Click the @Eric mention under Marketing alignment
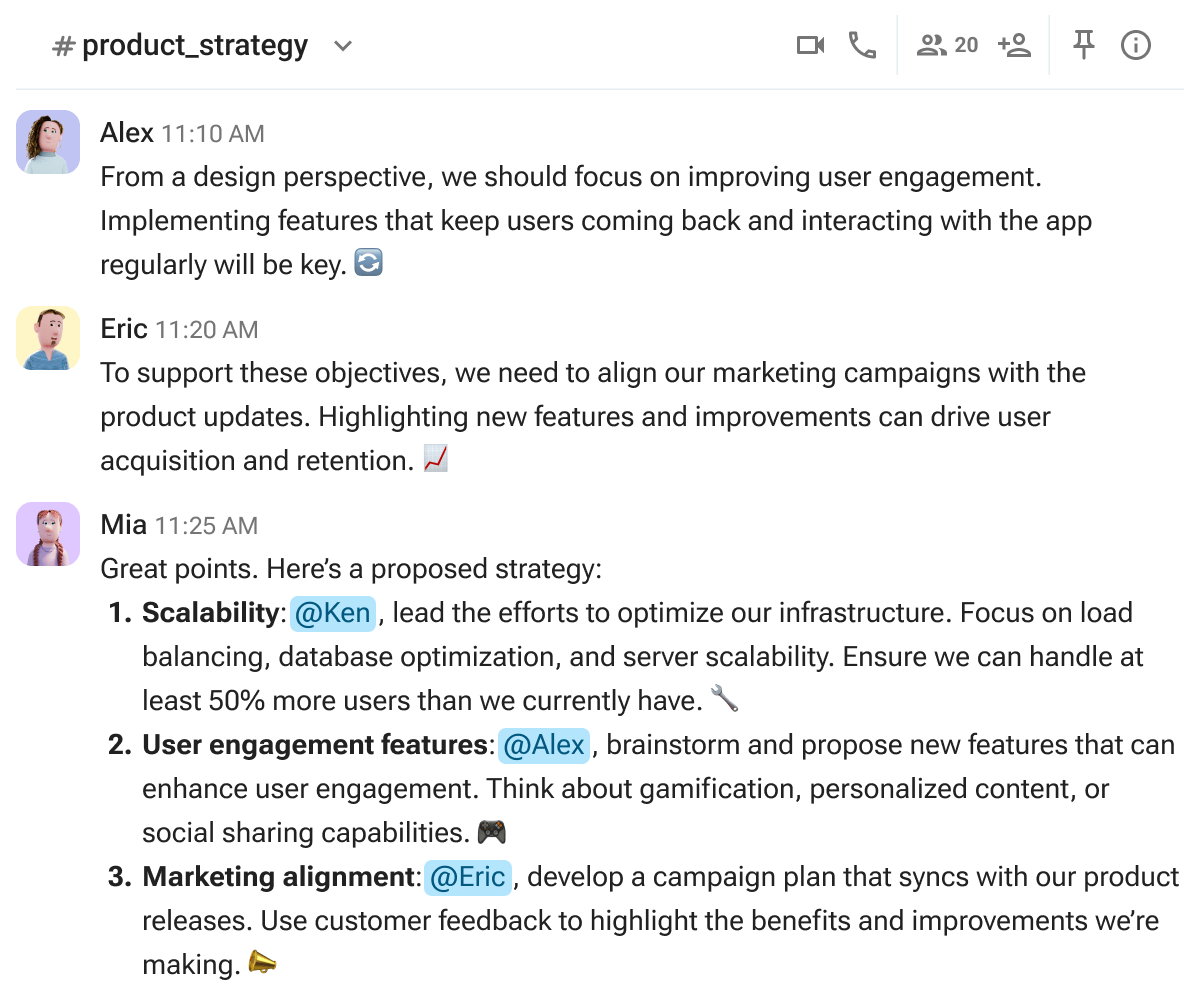 [467, 877]
